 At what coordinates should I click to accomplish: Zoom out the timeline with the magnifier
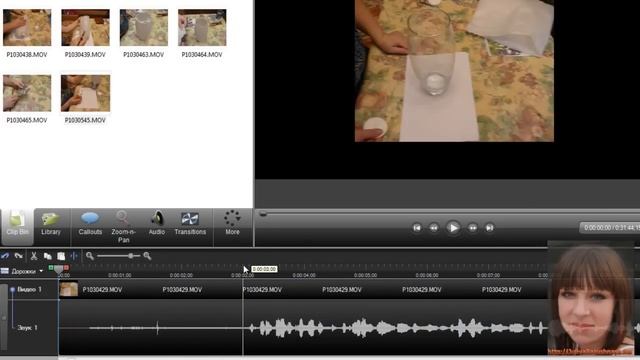(x=90, y=256)
